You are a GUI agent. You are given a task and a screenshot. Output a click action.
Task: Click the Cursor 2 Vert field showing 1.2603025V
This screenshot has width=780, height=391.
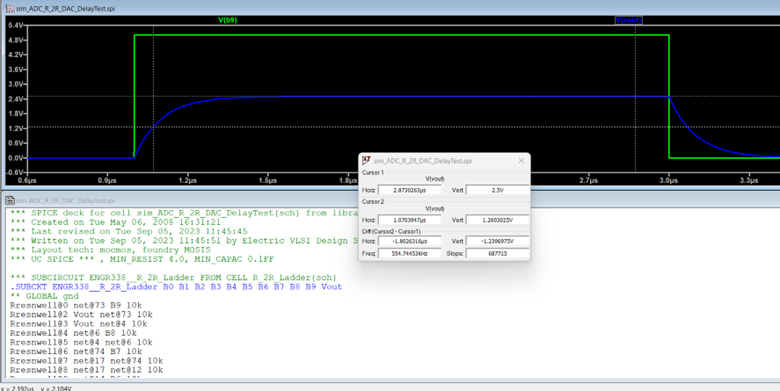click(x=497, y=220)
